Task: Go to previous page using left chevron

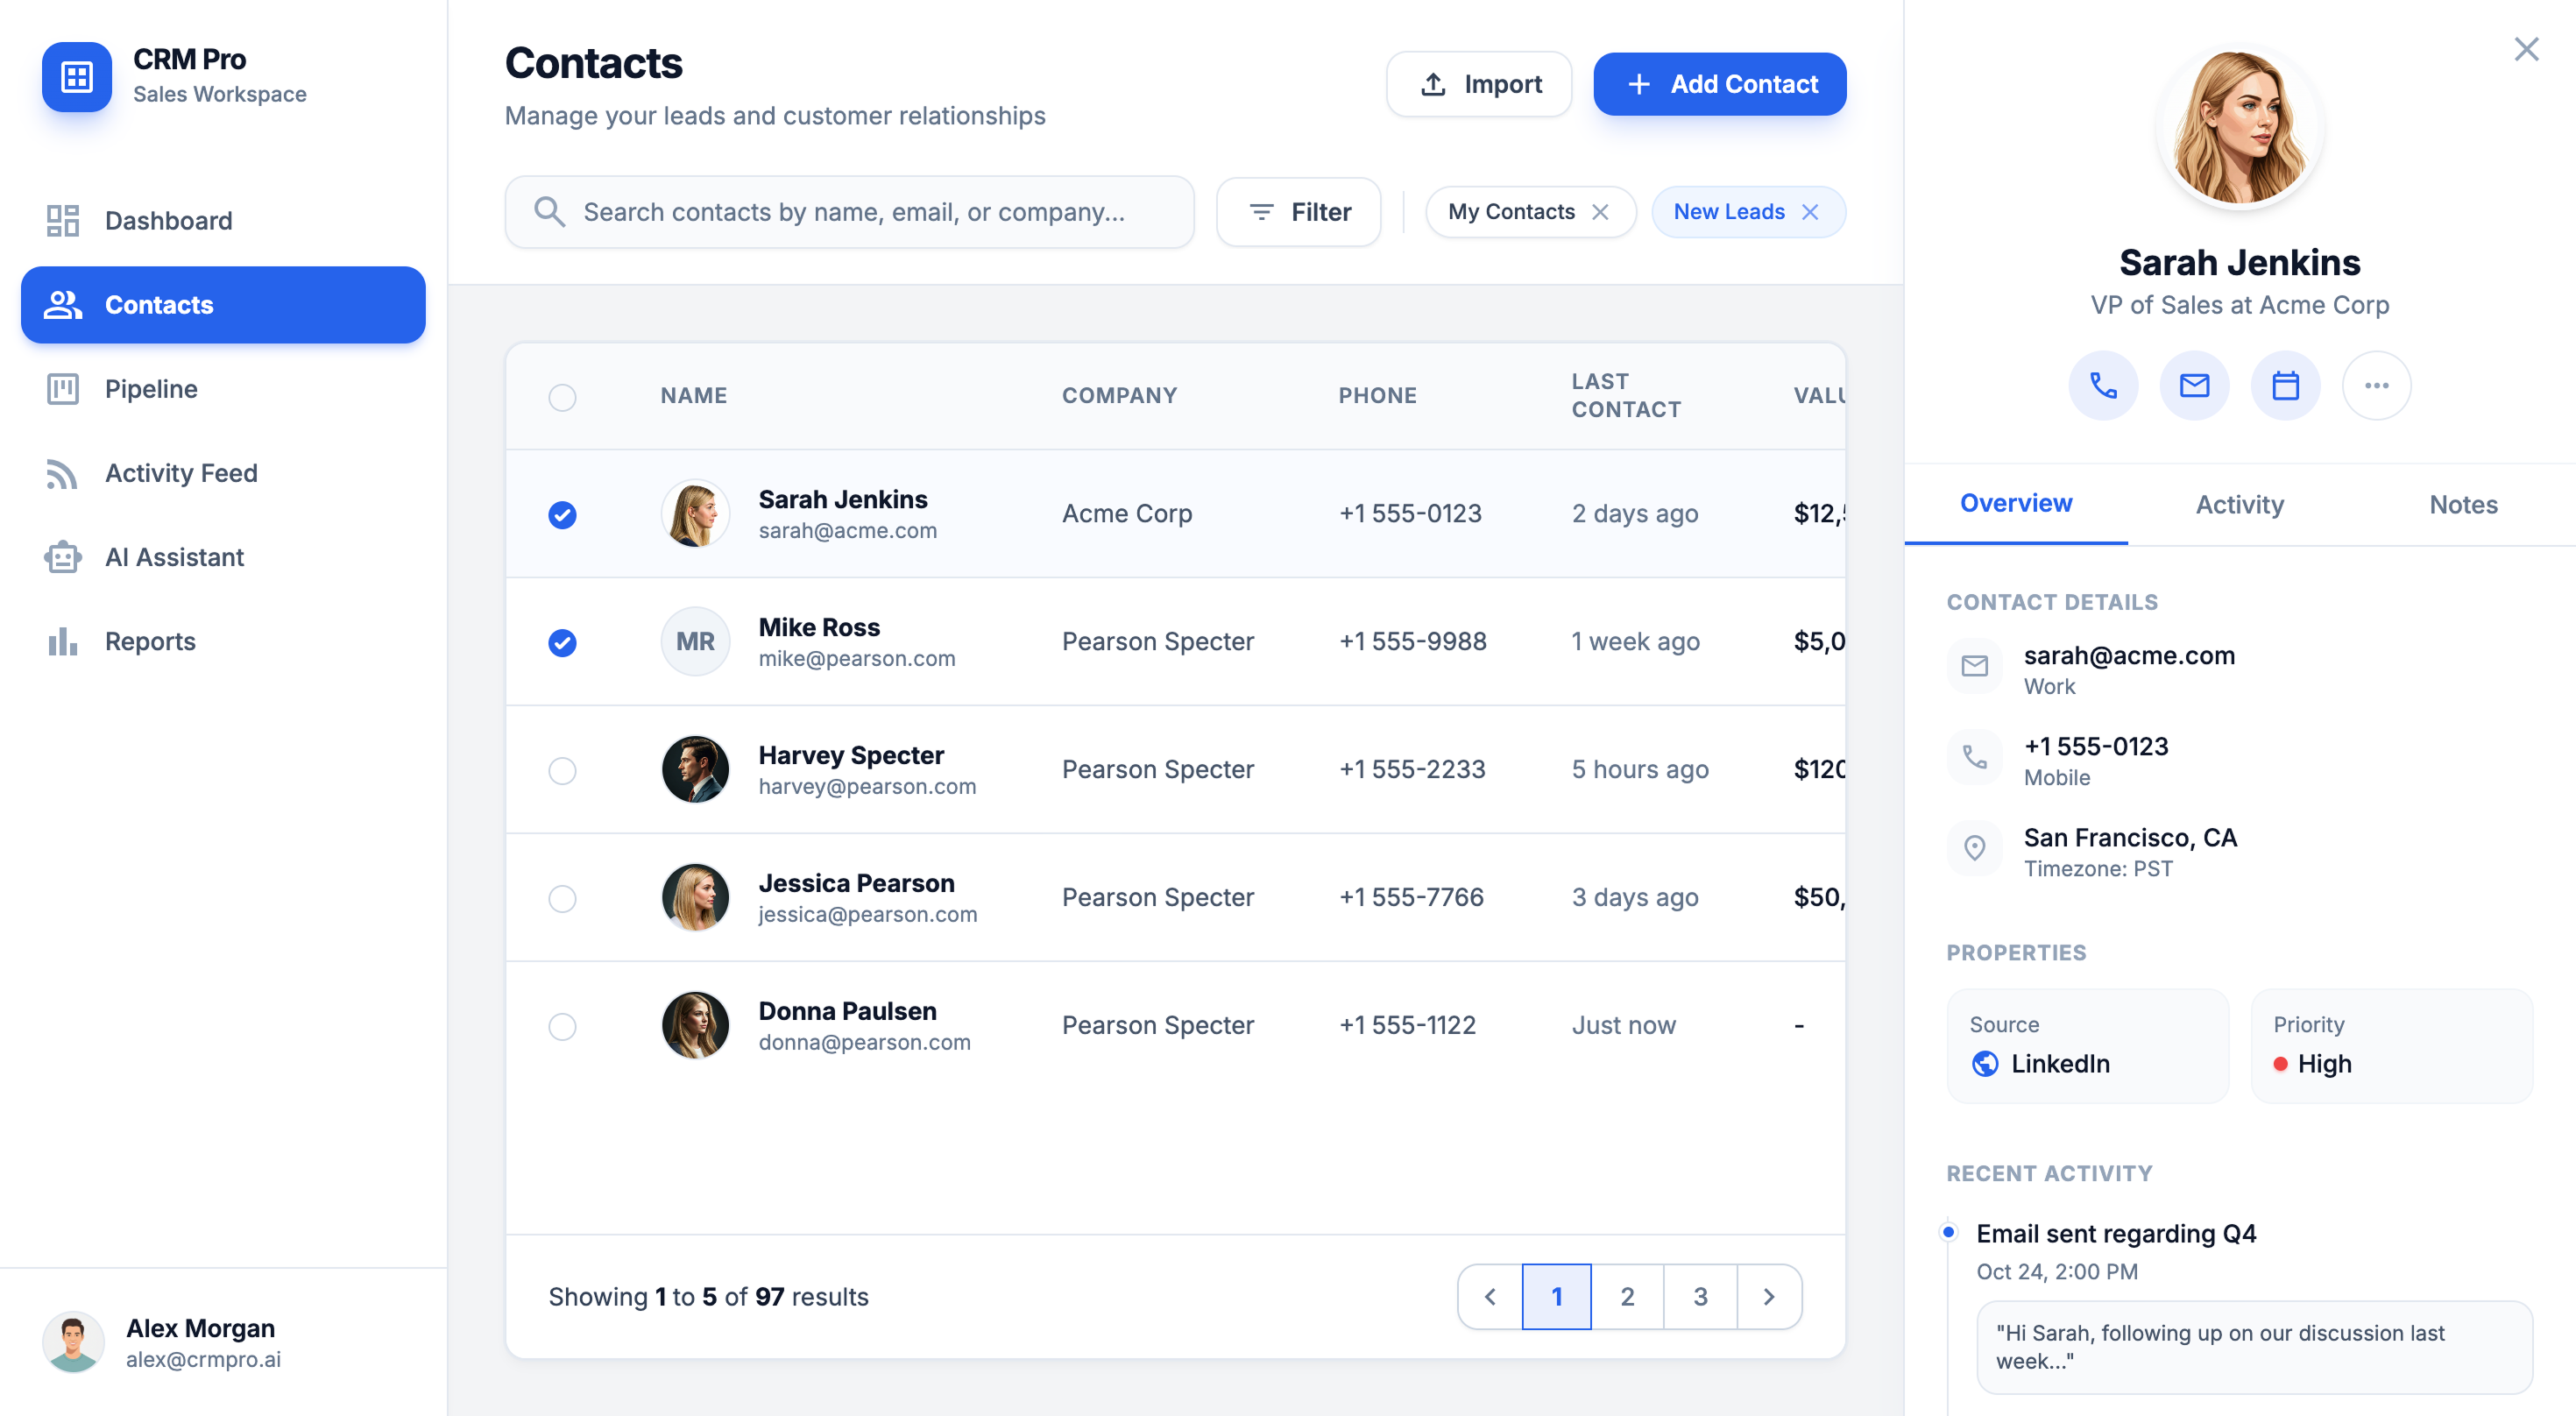Action: (1490, 1297)
